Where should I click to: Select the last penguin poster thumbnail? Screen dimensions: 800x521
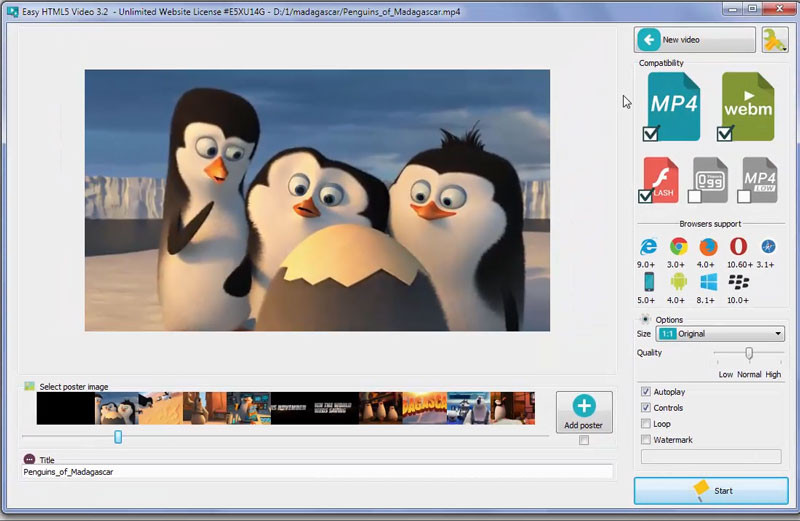pos(513,408)
